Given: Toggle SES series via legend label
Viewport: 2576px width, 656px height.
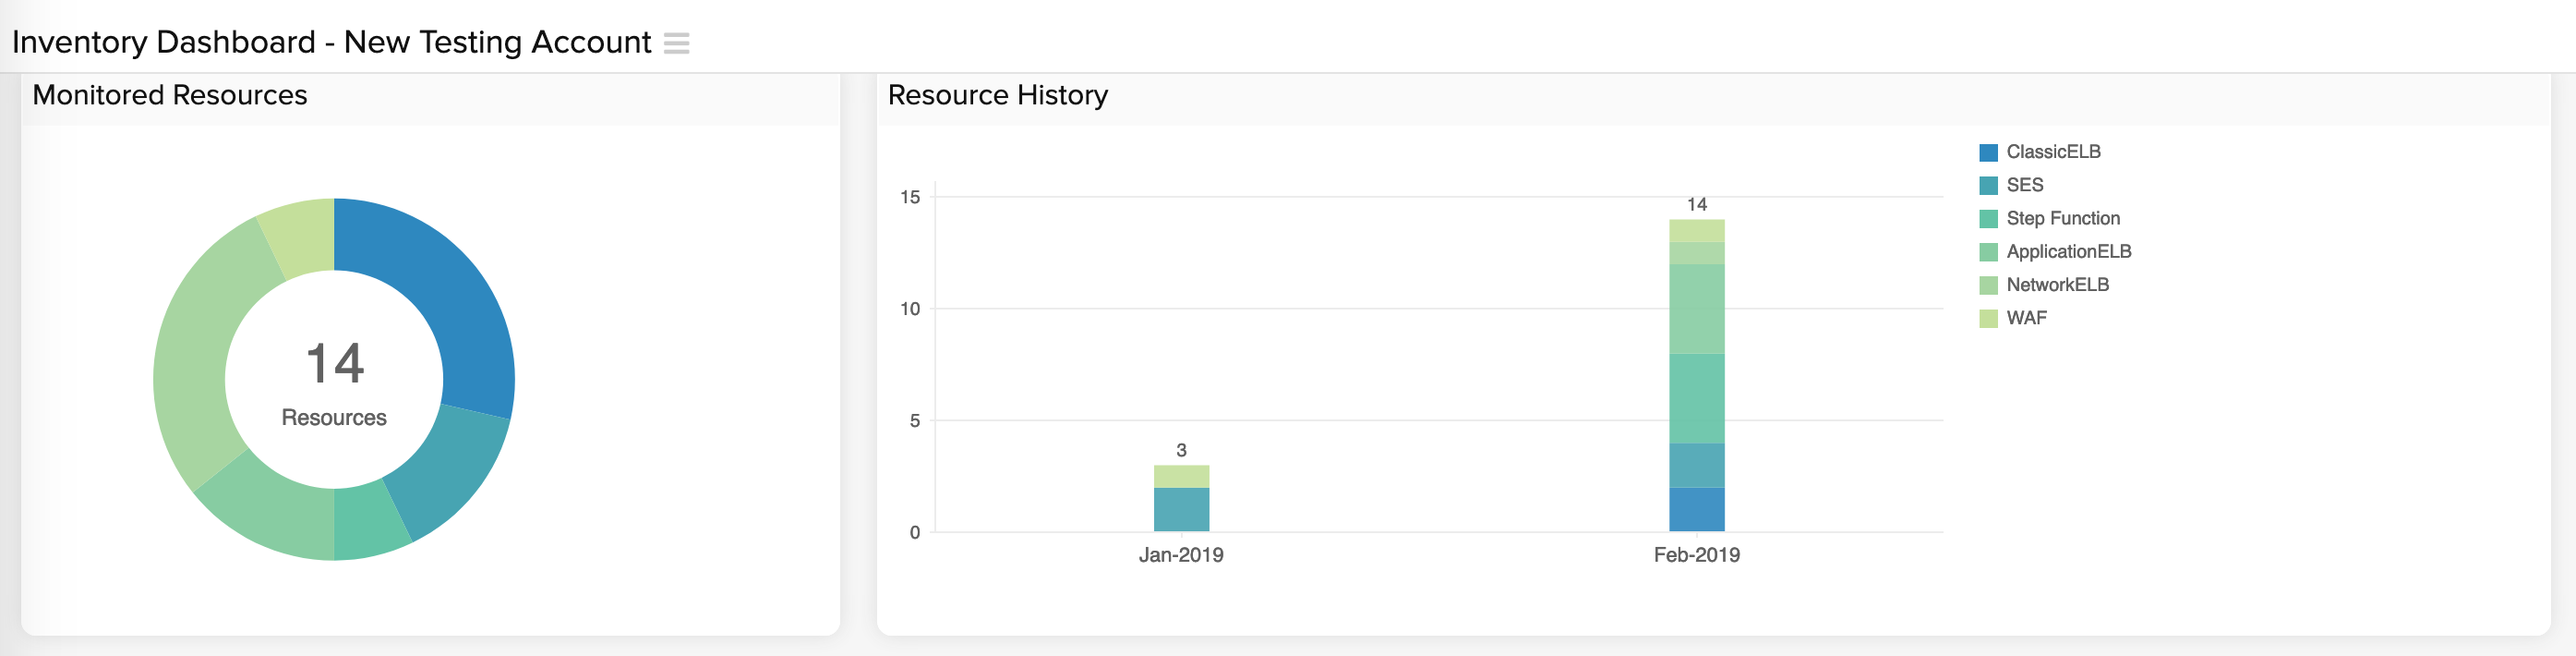Looking at the screenshot, I should click(2024, 185).
